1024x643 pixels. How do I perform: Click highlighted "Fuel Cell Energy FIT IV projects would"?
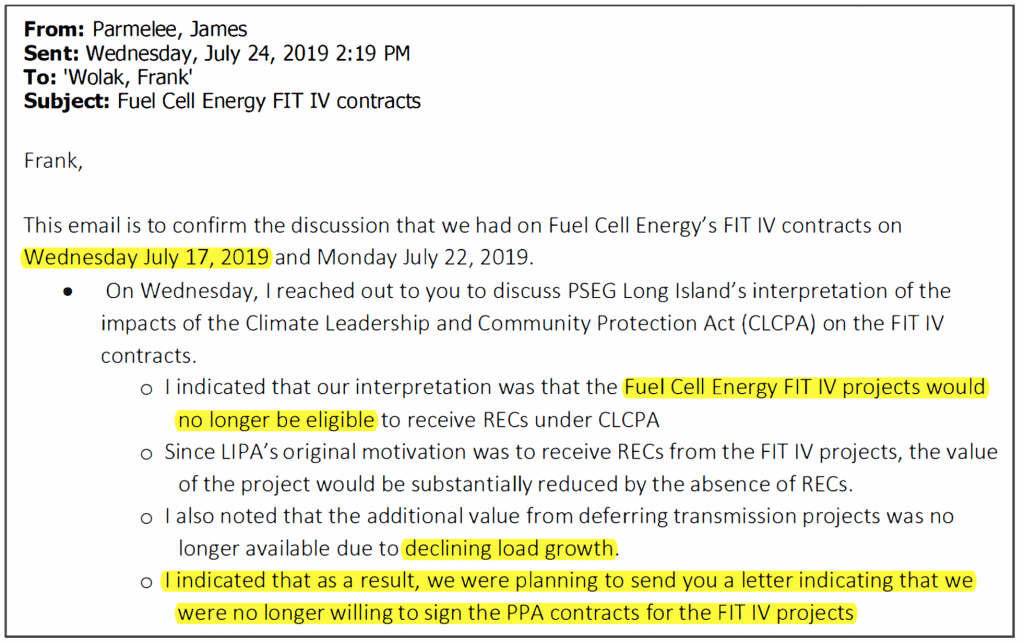804,387
